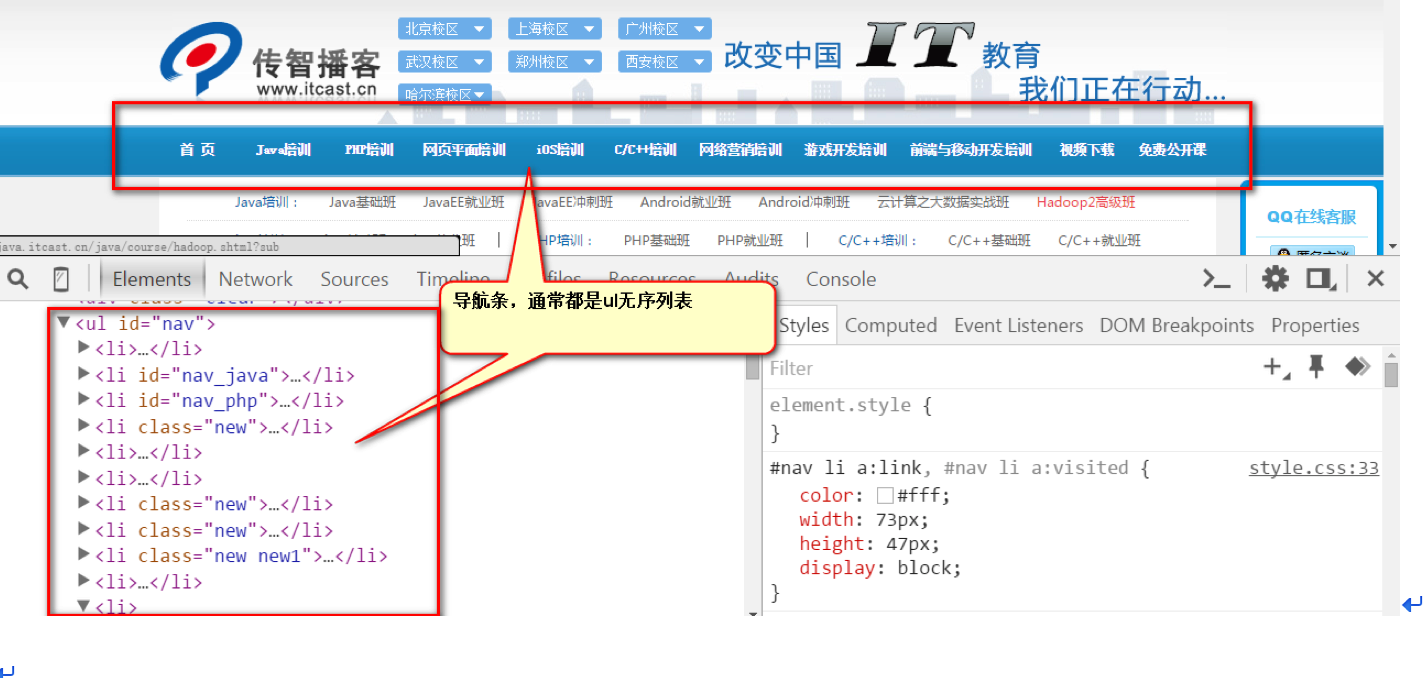
Task: Click the New Style Rule plus icon
Action: click(1275, 368)
